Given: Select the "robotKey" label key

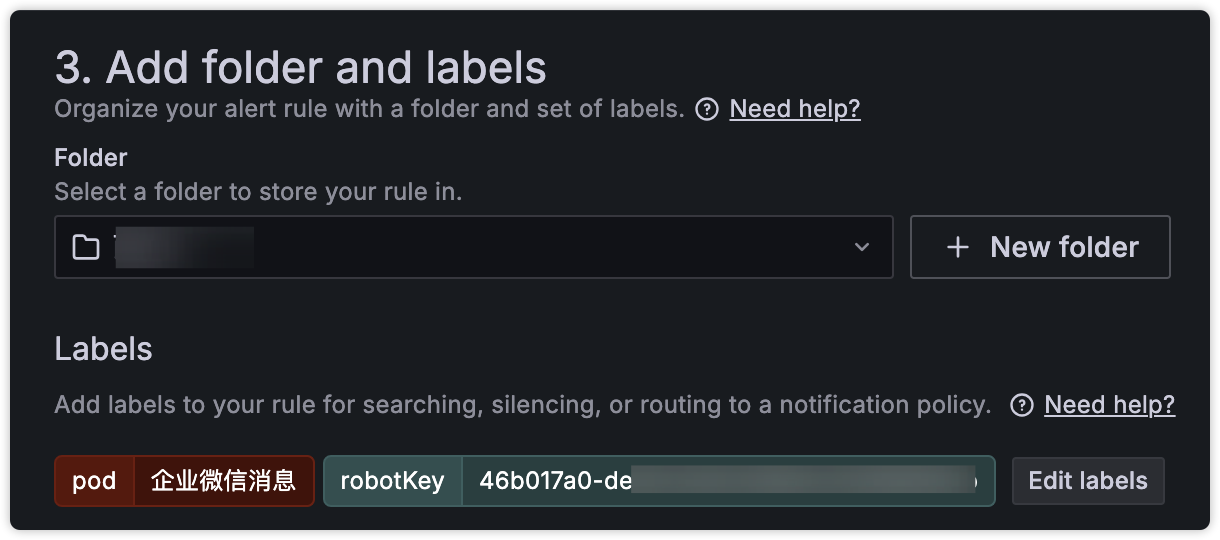Looking at the screenshot, I should coord(392,481).
